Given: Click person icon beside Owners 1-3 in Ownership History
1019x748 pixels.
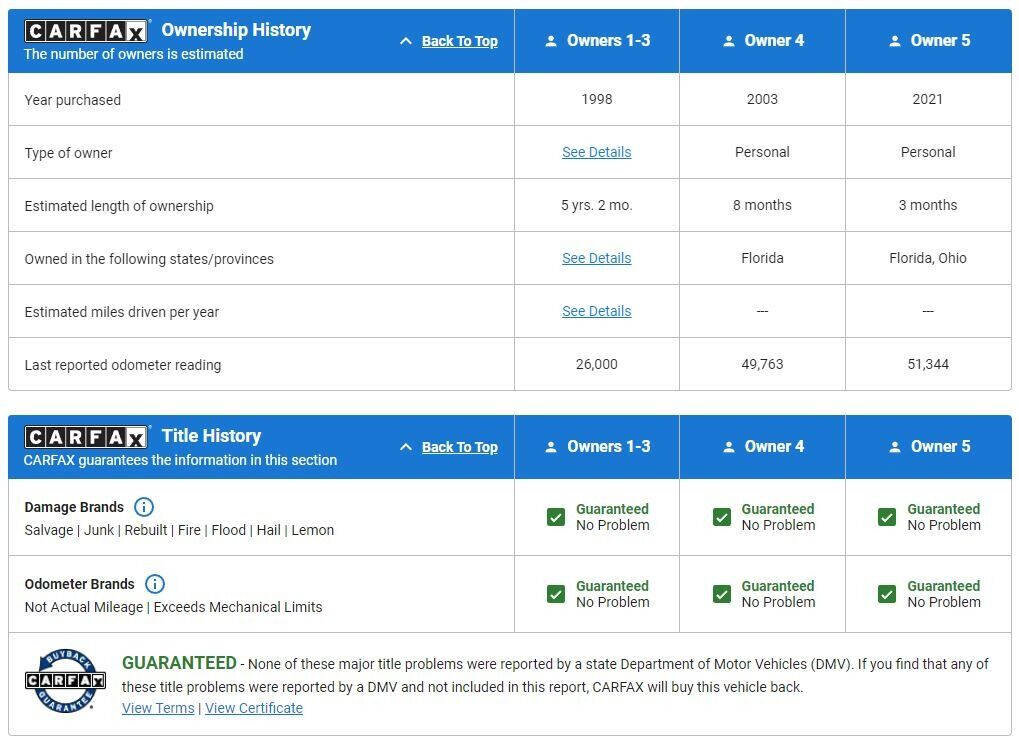Looking at the screenshot, I should [x=550, y=41].
